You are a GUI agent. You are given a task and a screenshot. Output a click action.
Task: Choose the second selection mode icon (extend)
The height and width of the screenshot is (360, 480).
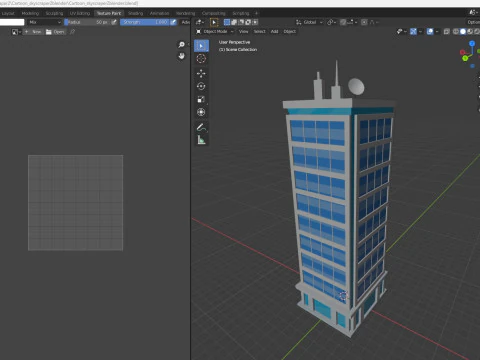pyautogui.click(x=234, y=22)
